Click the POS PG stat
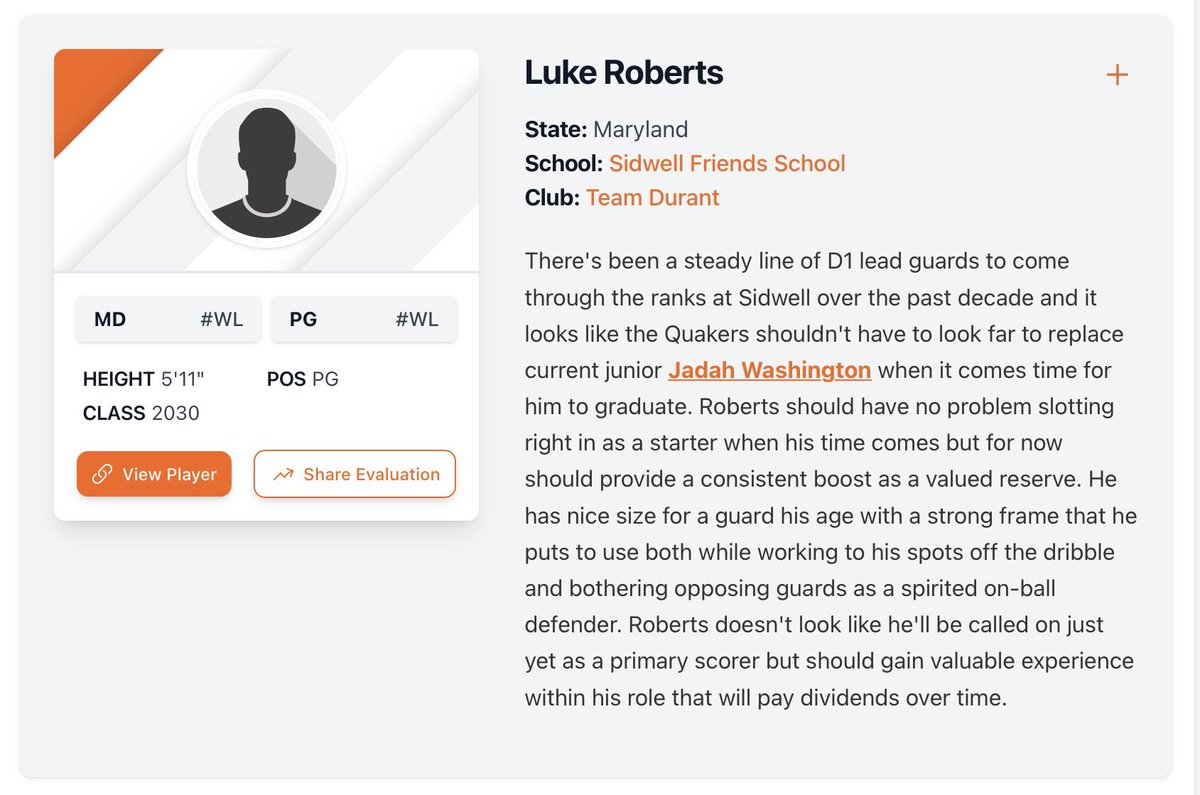 pyautogui.click(x=303, y=380)
